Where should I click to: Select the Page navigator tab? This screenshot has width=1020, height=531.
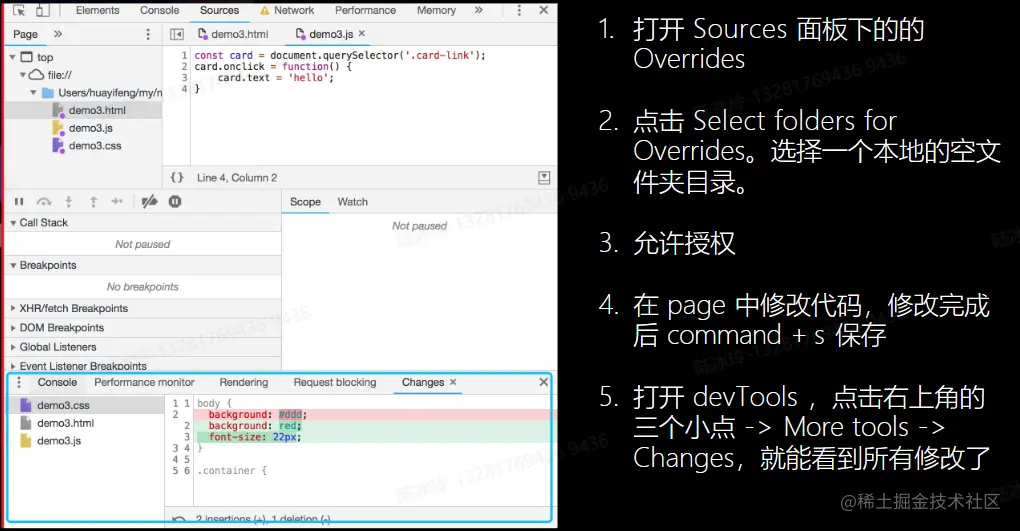click(x=25, y=34)
